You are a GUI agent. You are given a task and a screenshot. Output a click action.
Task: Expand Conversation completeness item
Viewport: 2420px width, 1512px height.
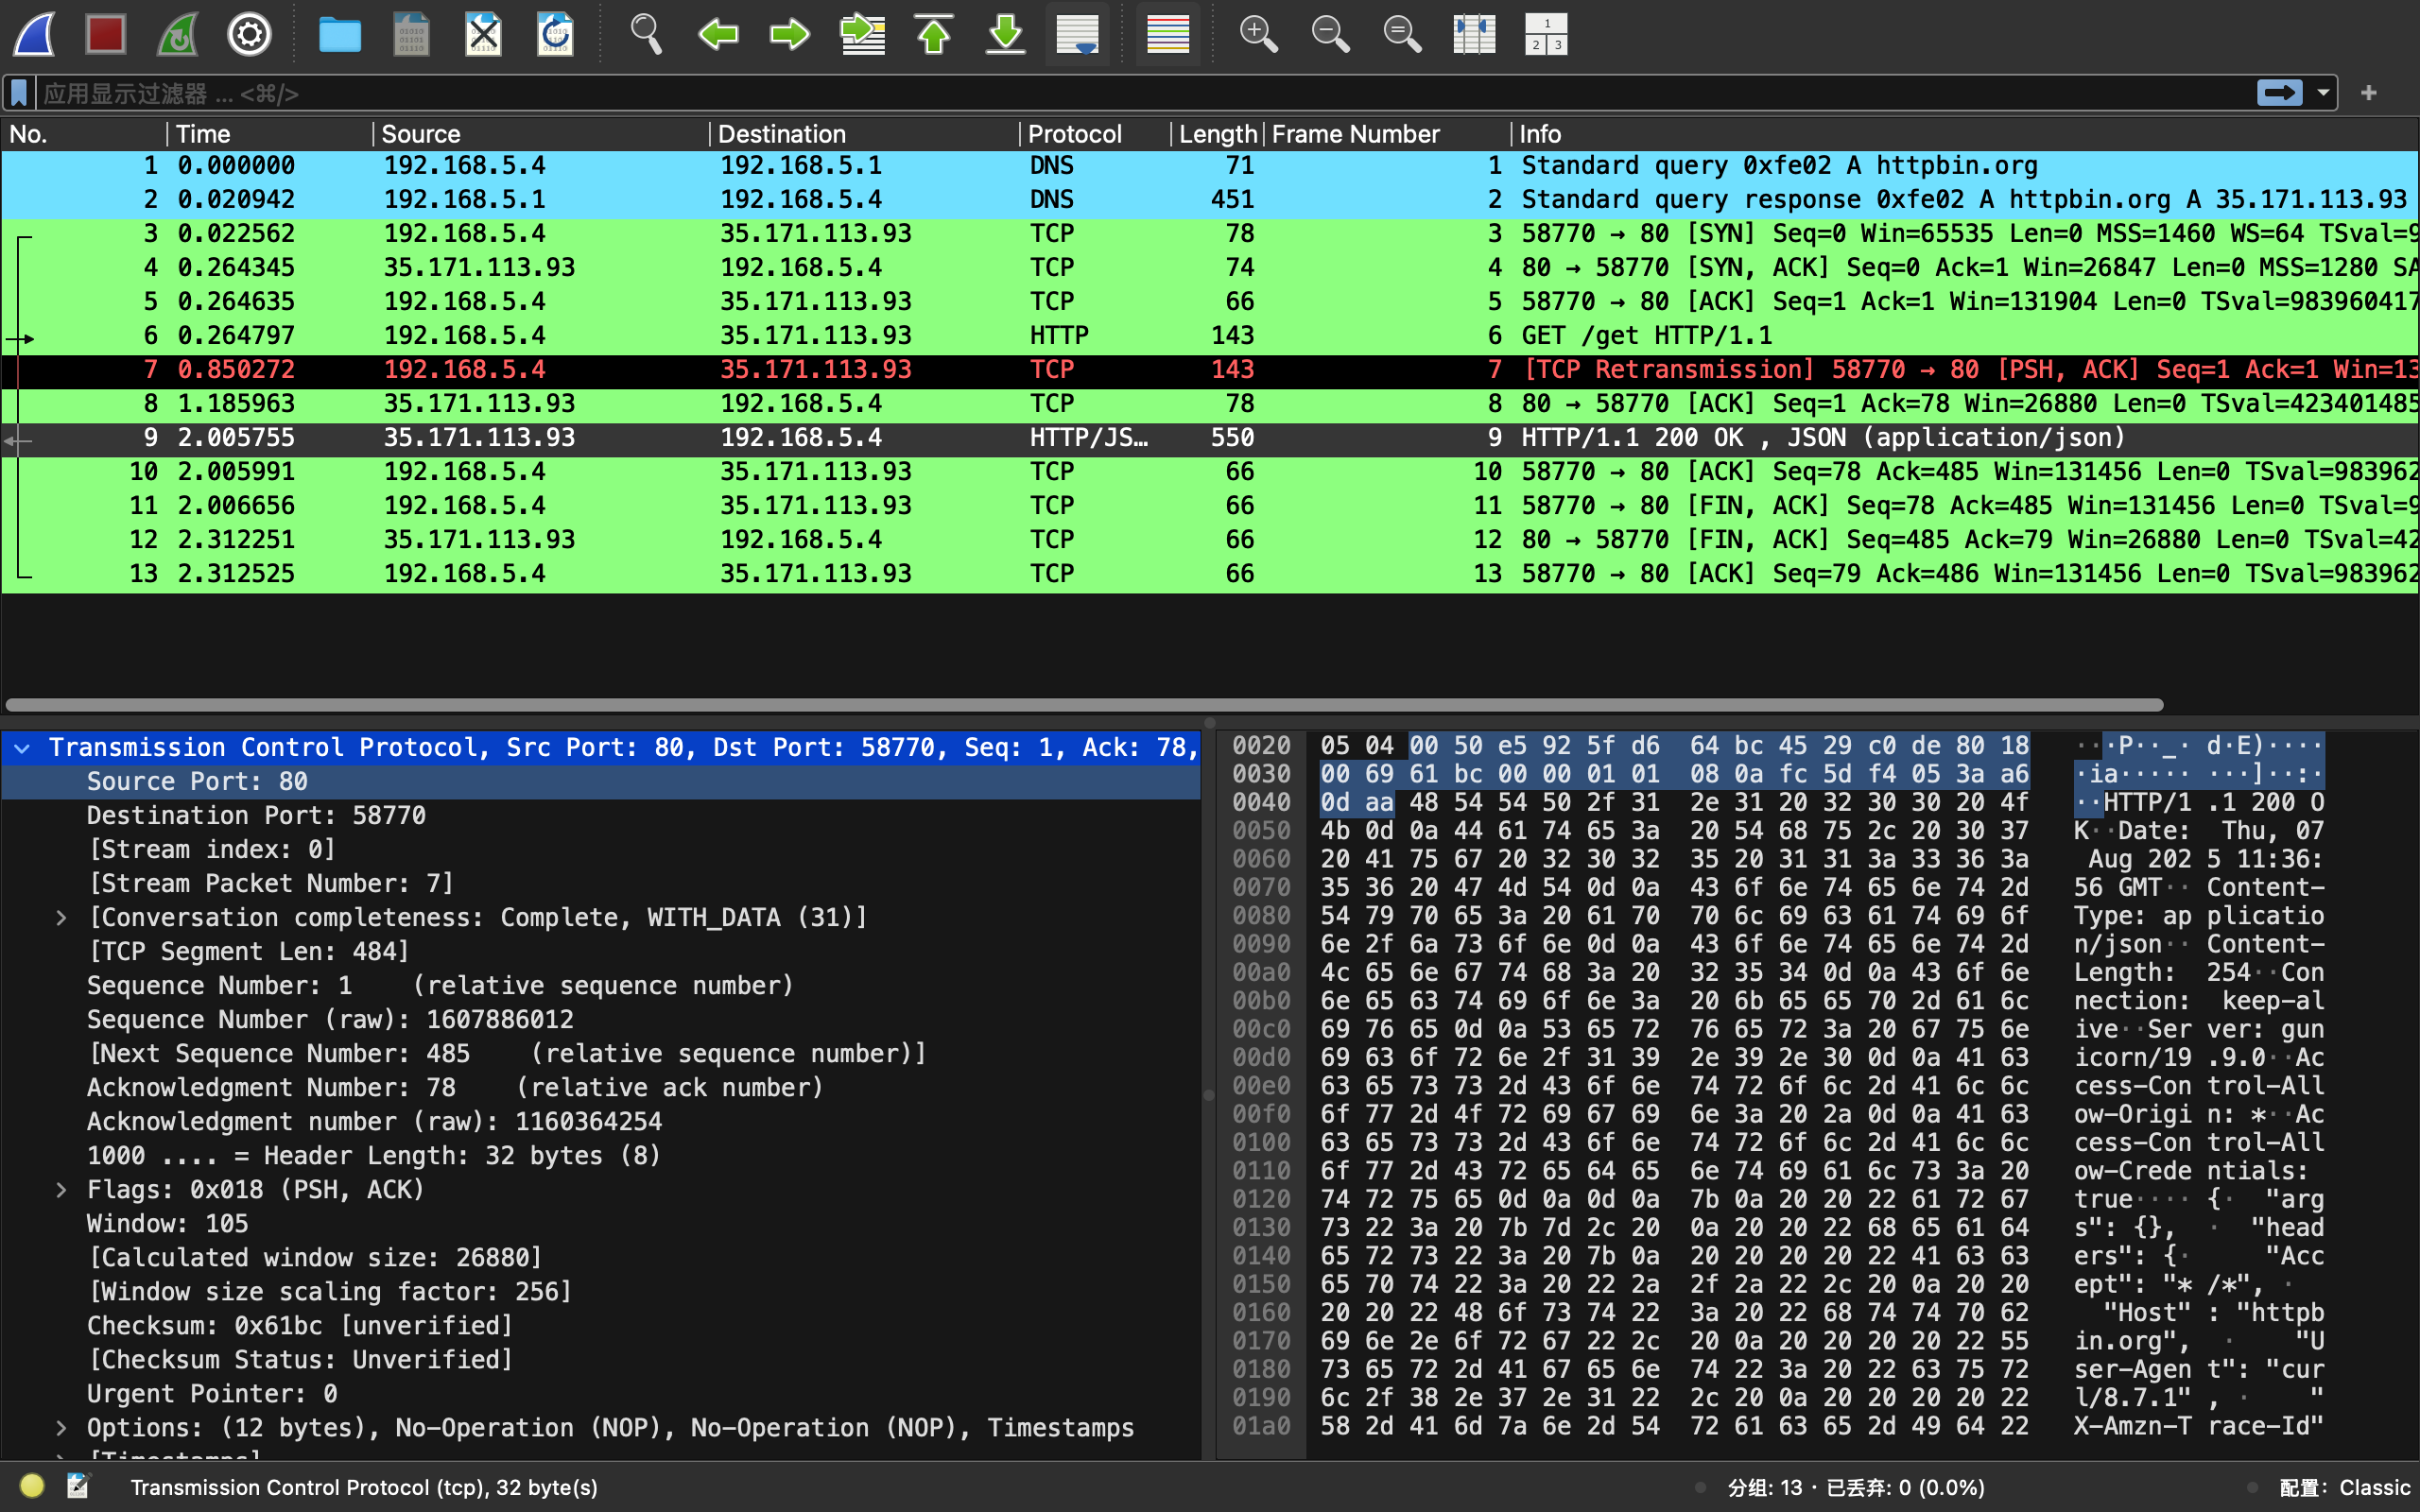click(61, 918)
